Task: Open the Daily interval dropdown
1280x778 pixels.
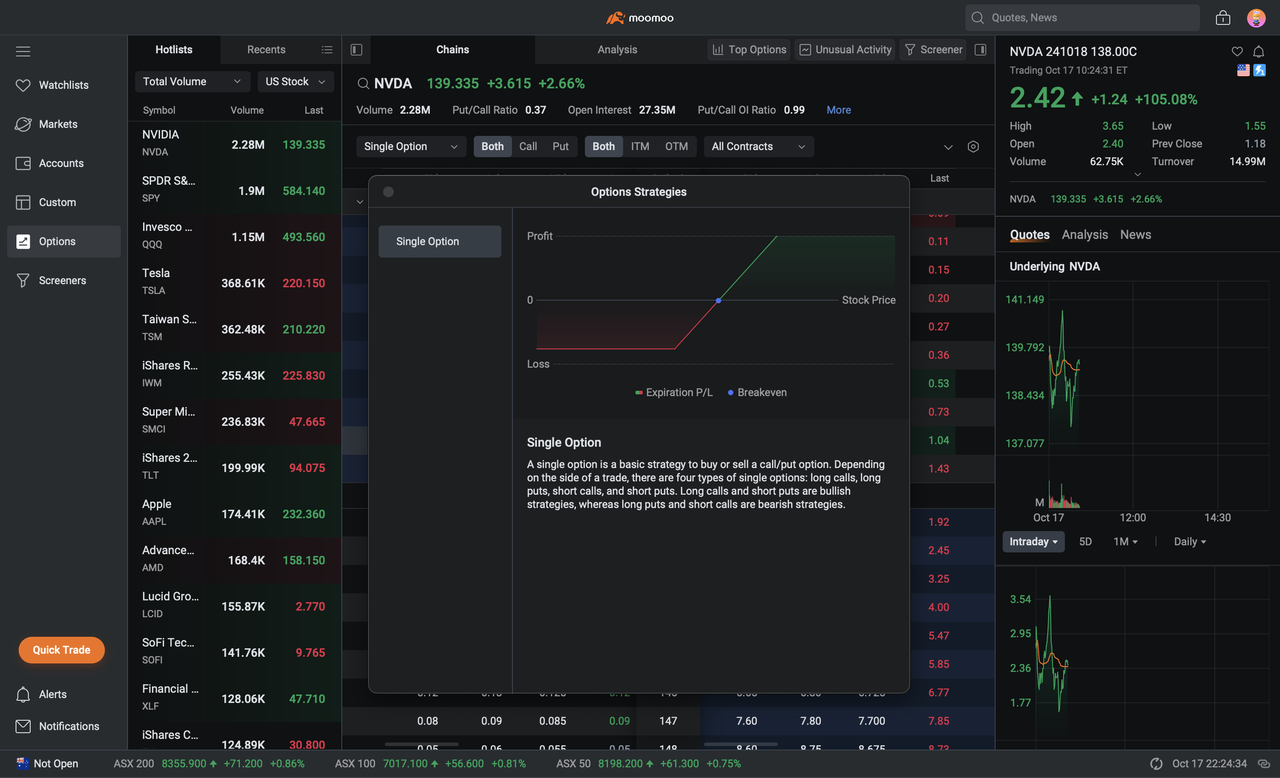Action: 1189,542
